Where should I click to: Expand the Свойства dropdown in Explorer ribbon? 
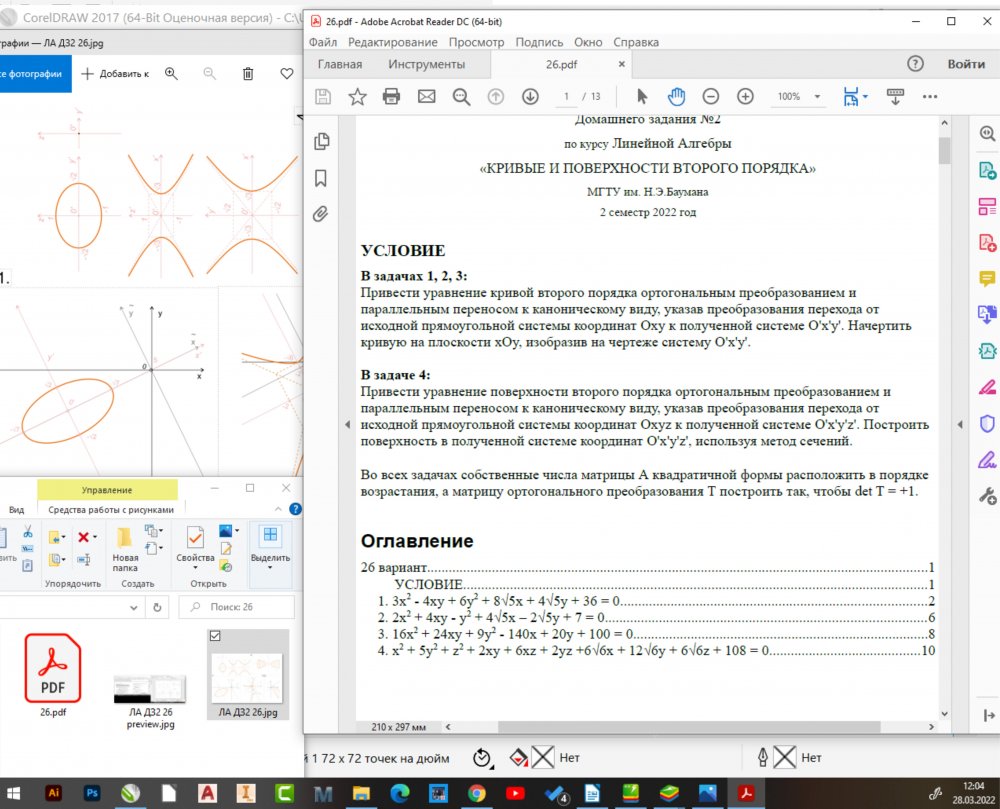(195, 568)
